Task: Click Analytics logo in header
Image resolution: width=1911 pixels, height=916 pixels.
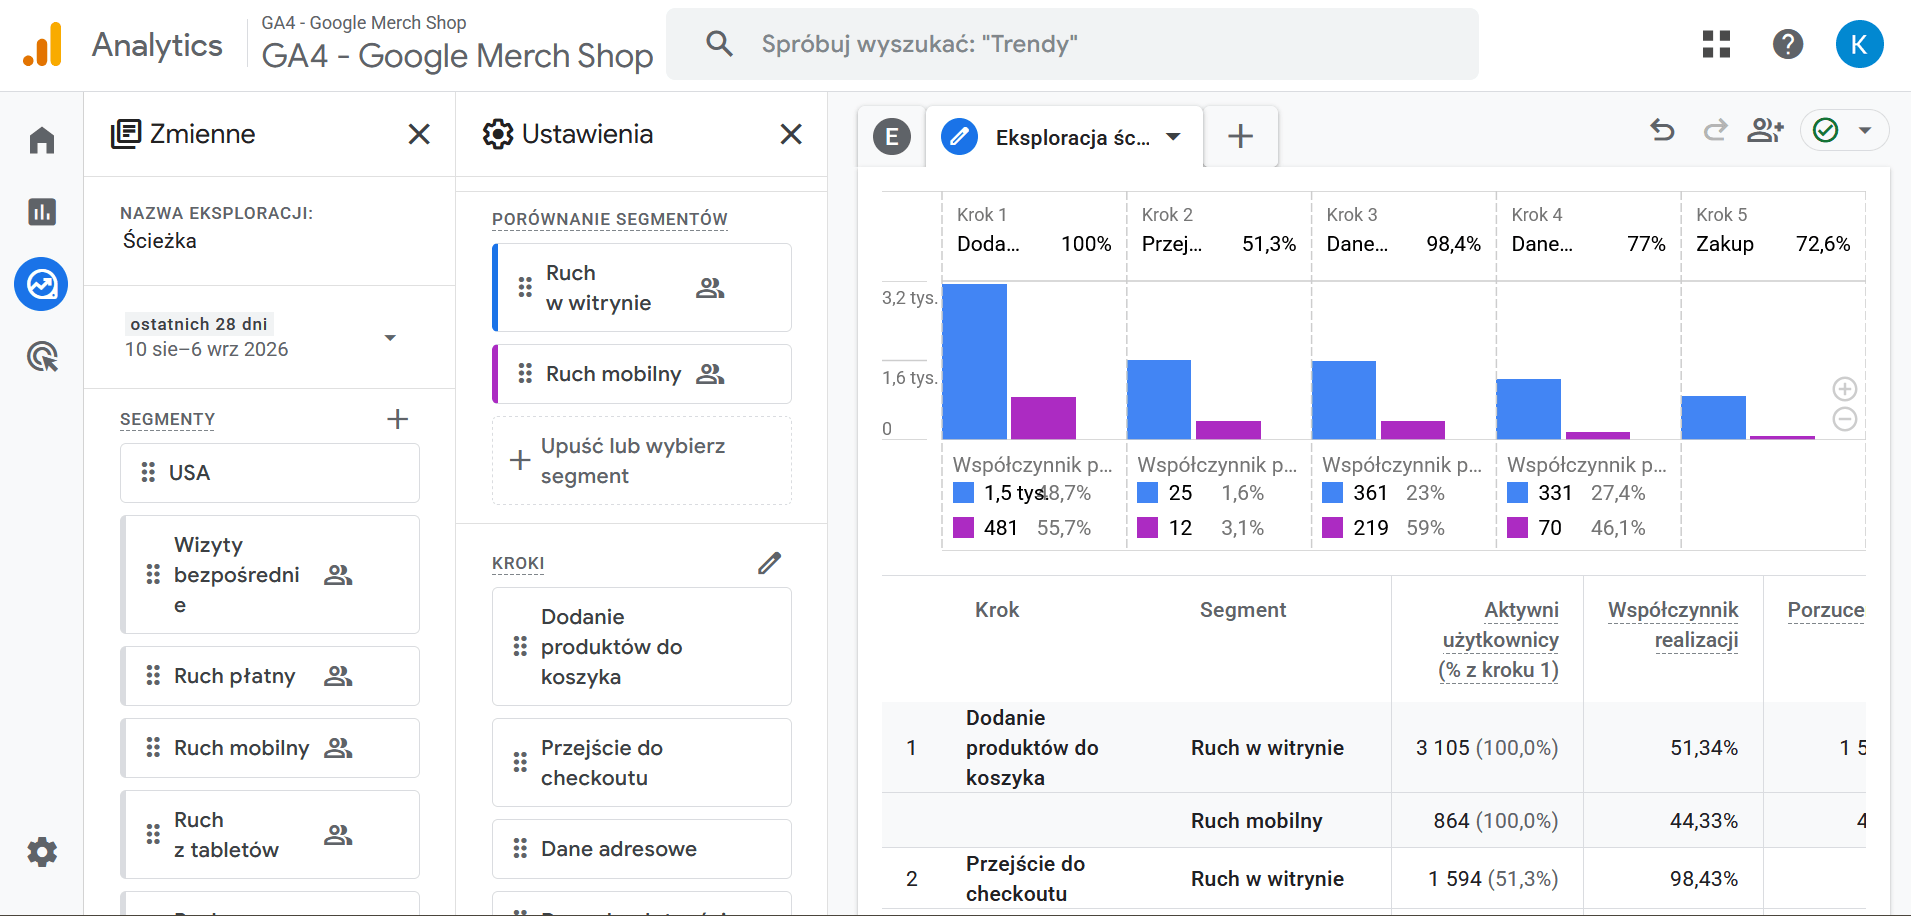Action: 123,45
